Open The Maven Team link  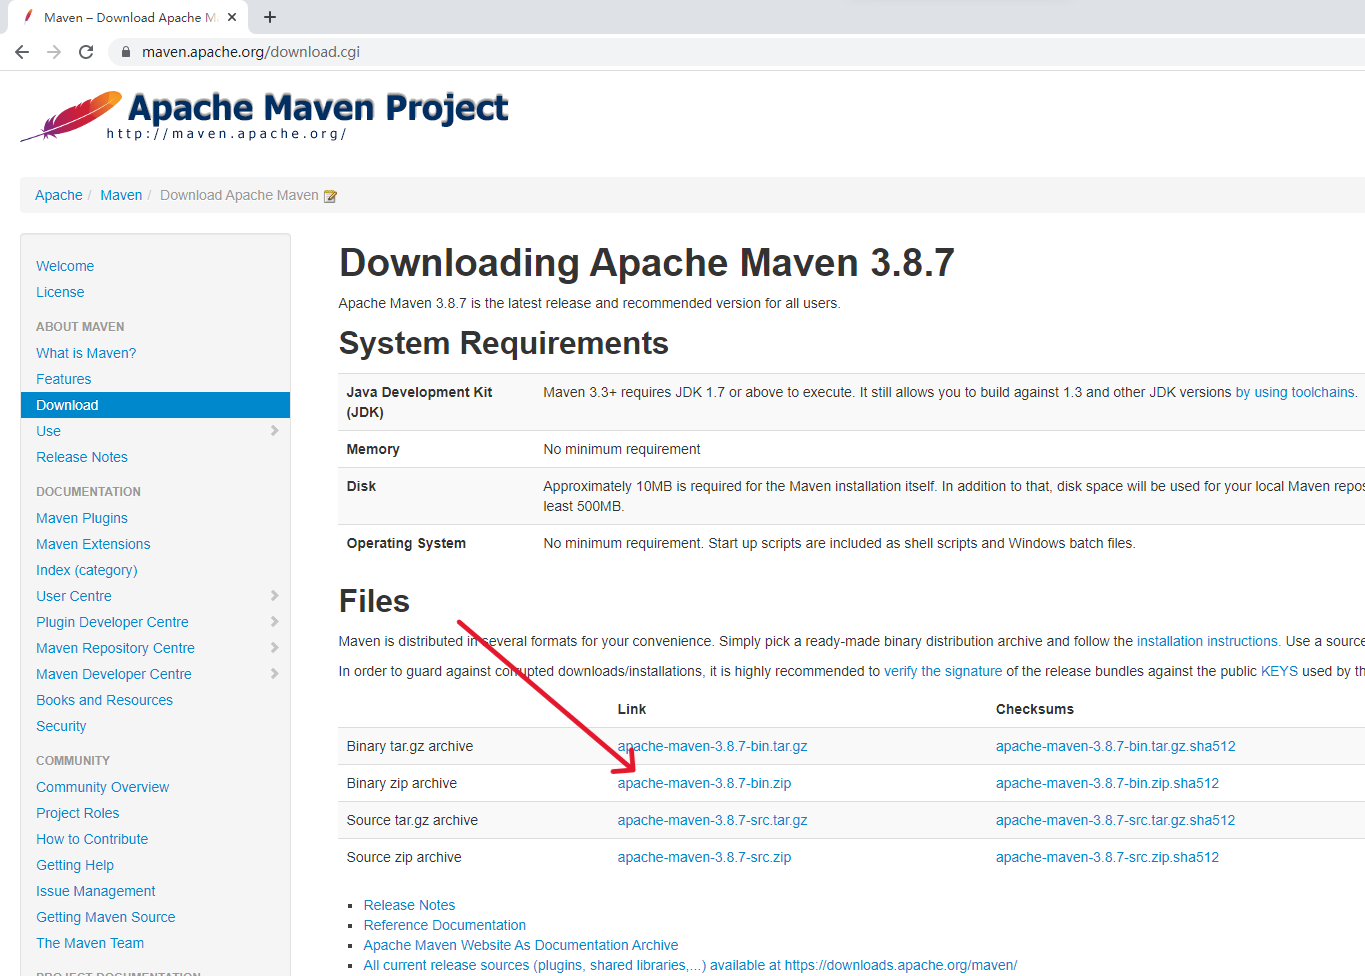[x=90, y=943]
